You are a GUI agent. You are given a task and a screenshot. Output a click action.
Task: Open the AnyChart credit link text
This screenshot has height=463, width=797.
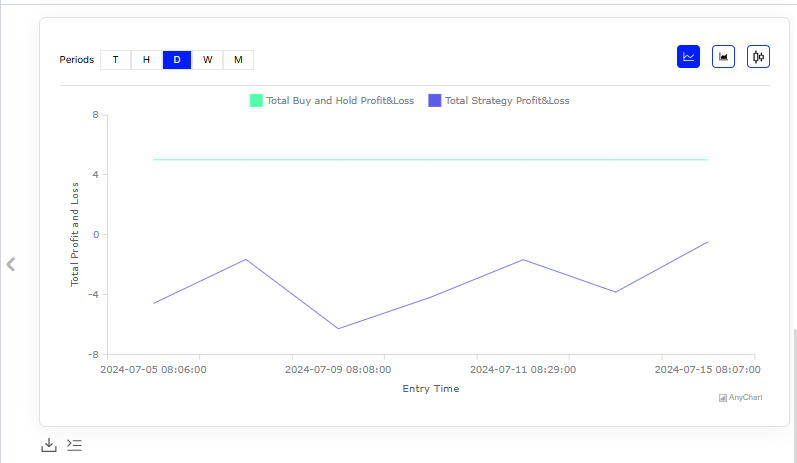pos(745,398)
